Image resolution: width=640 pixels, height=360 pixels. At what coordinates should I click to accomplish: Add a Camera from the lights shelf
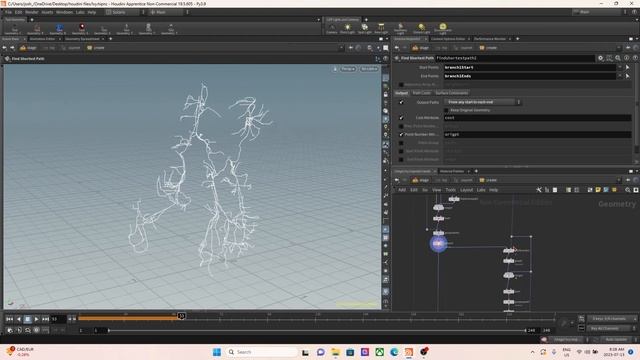tap(331, 29)
